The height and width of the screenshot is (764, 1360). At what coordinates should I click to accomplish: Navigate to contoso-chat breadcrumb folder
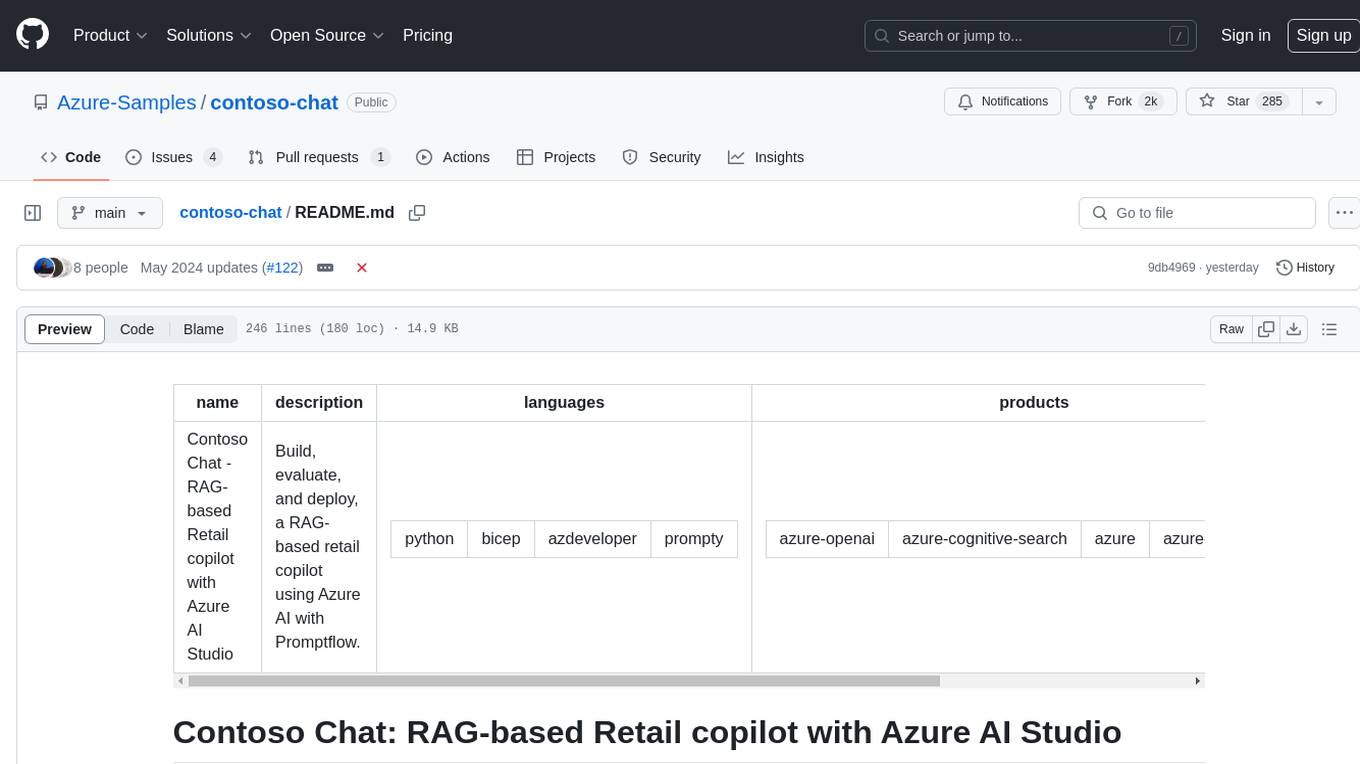tap(230, 212)
